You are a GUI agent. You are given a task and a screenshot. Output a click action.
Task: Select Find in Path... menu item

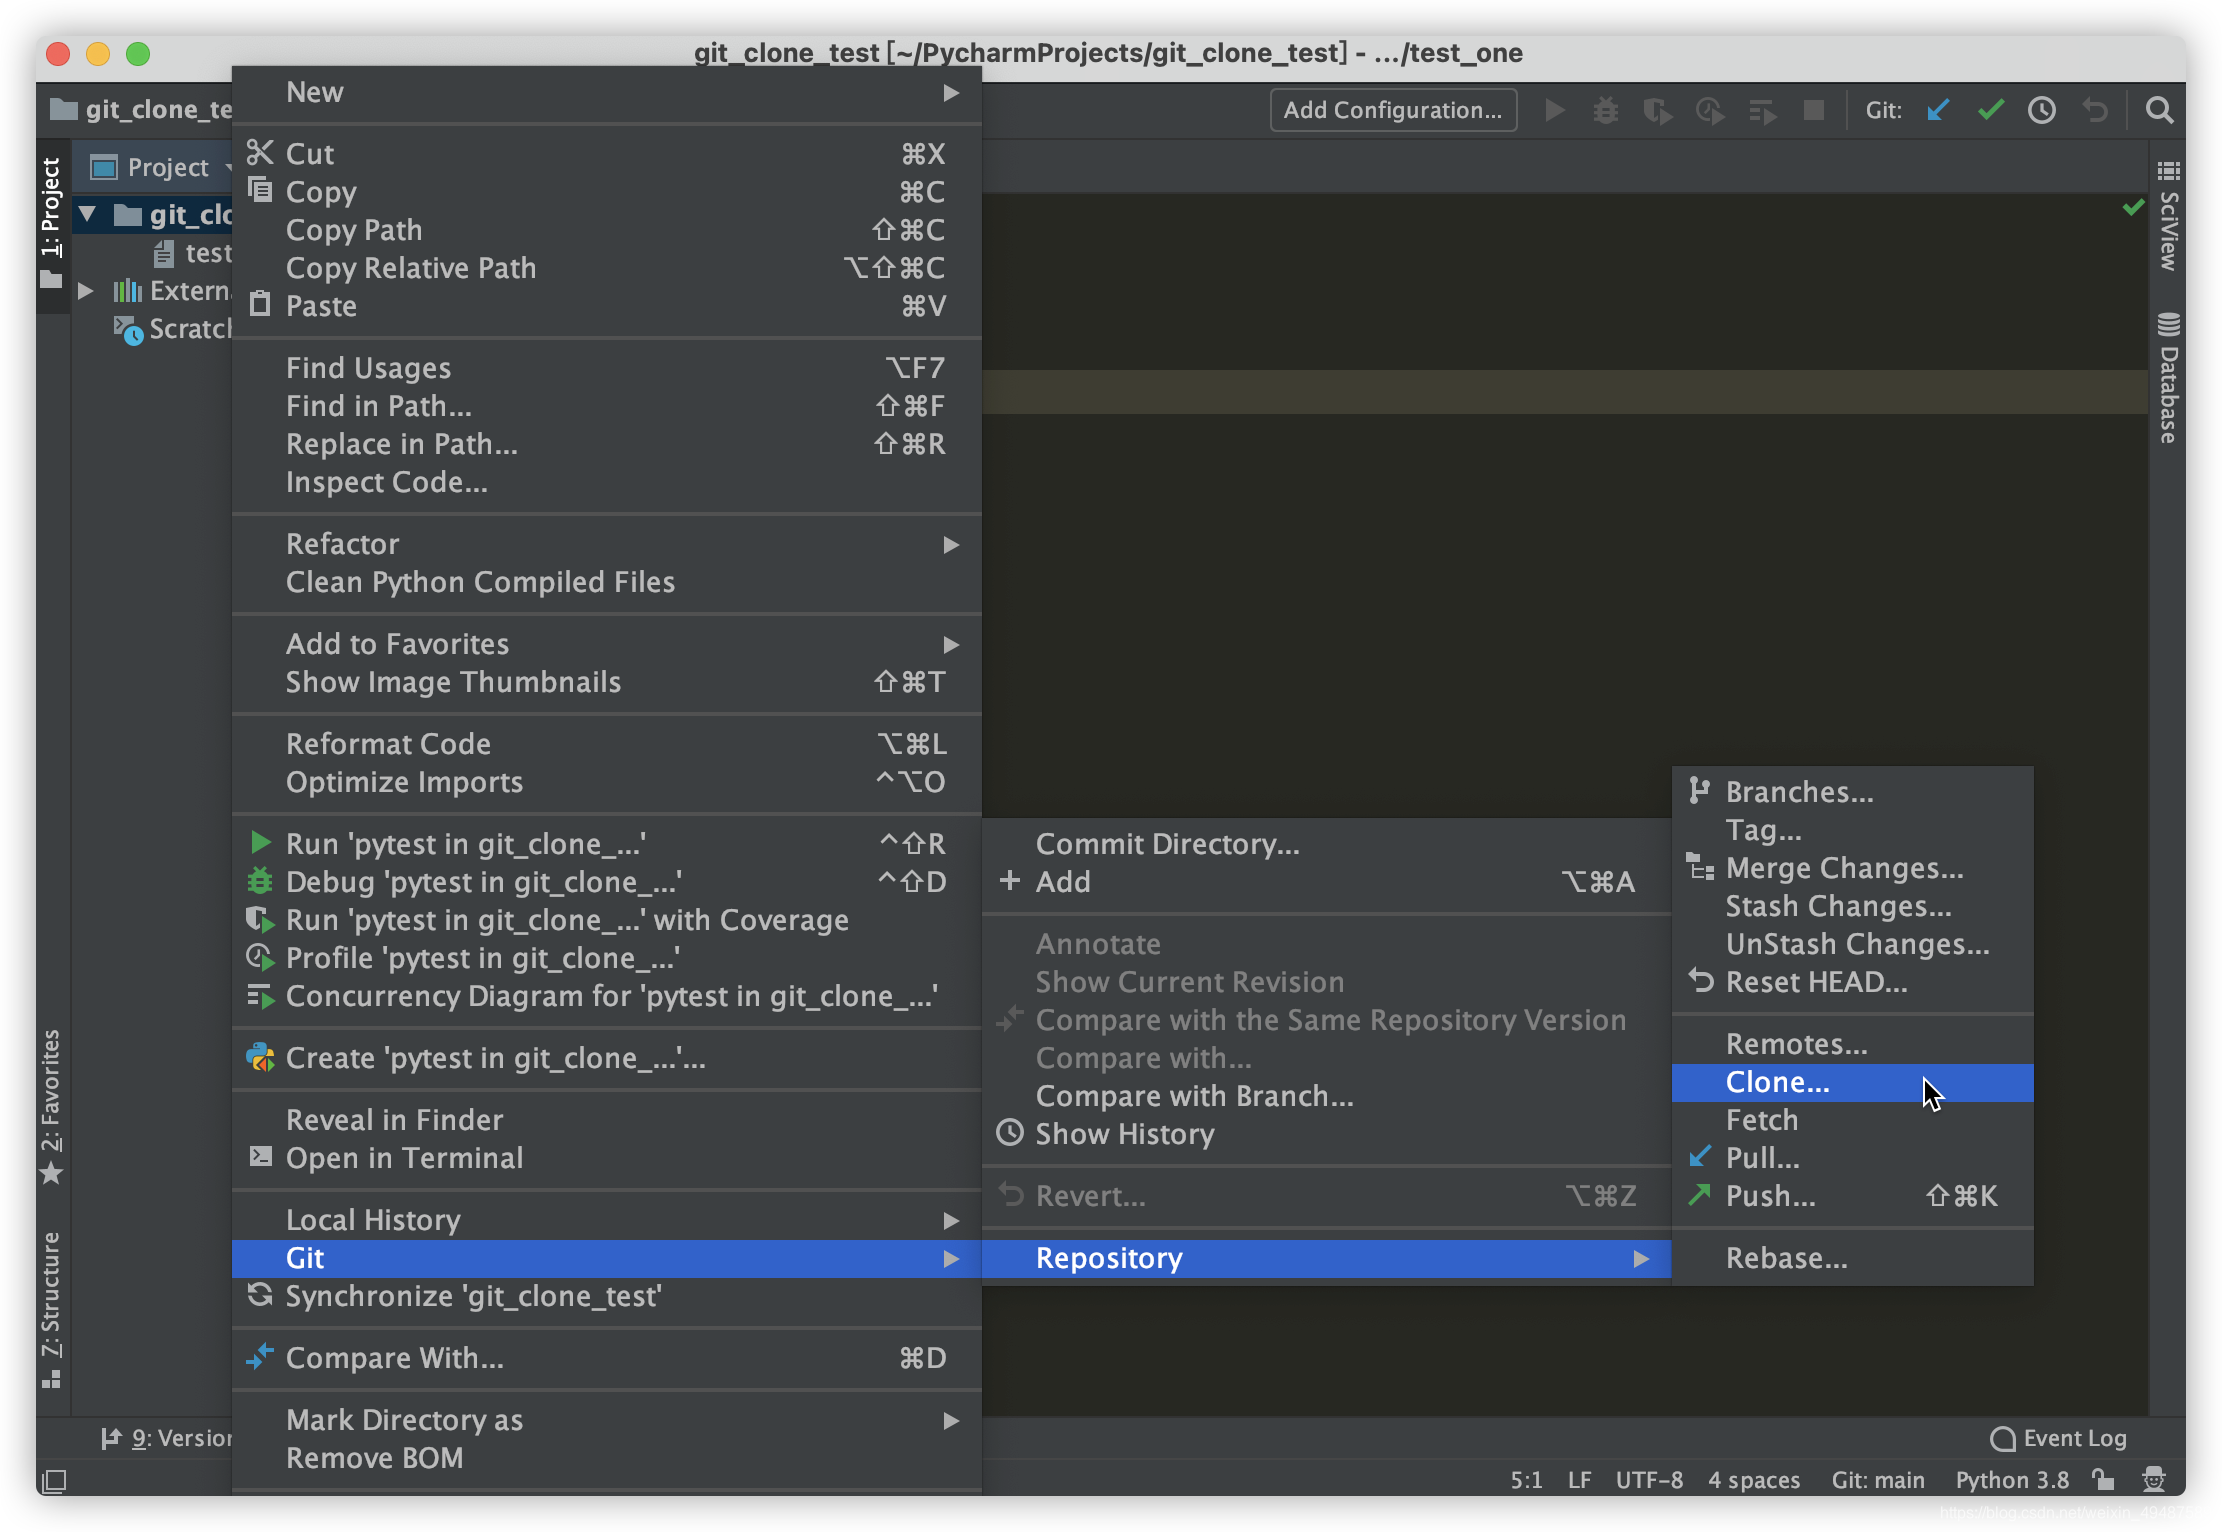(x=606, y=406)
